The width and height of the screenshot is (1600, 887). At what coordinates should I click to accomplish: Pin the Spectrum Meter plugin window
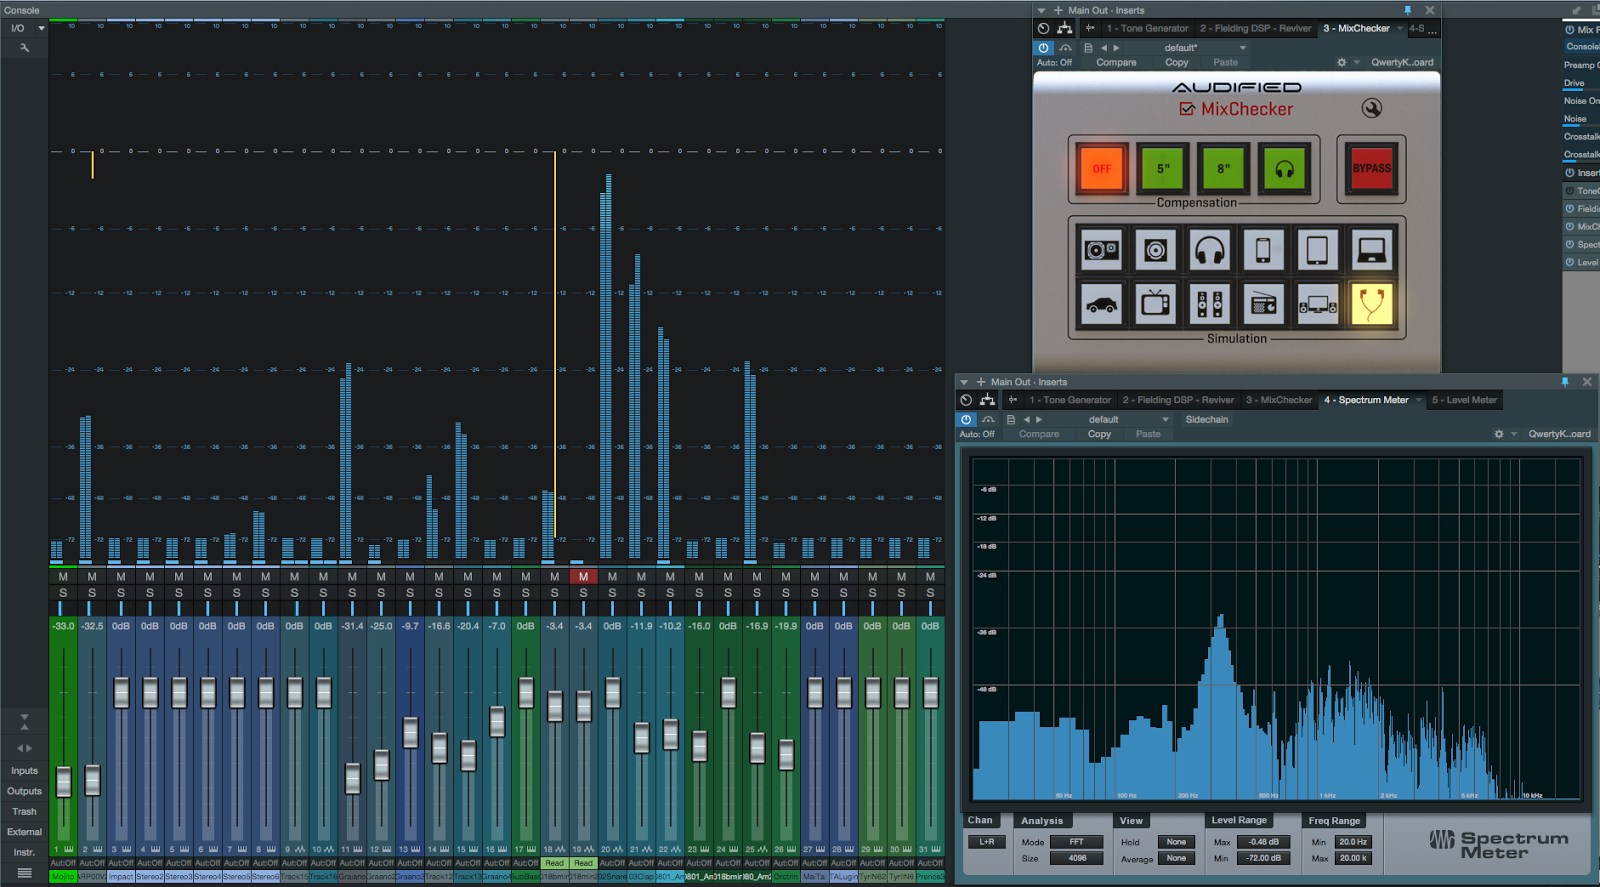coord(1565,382)
